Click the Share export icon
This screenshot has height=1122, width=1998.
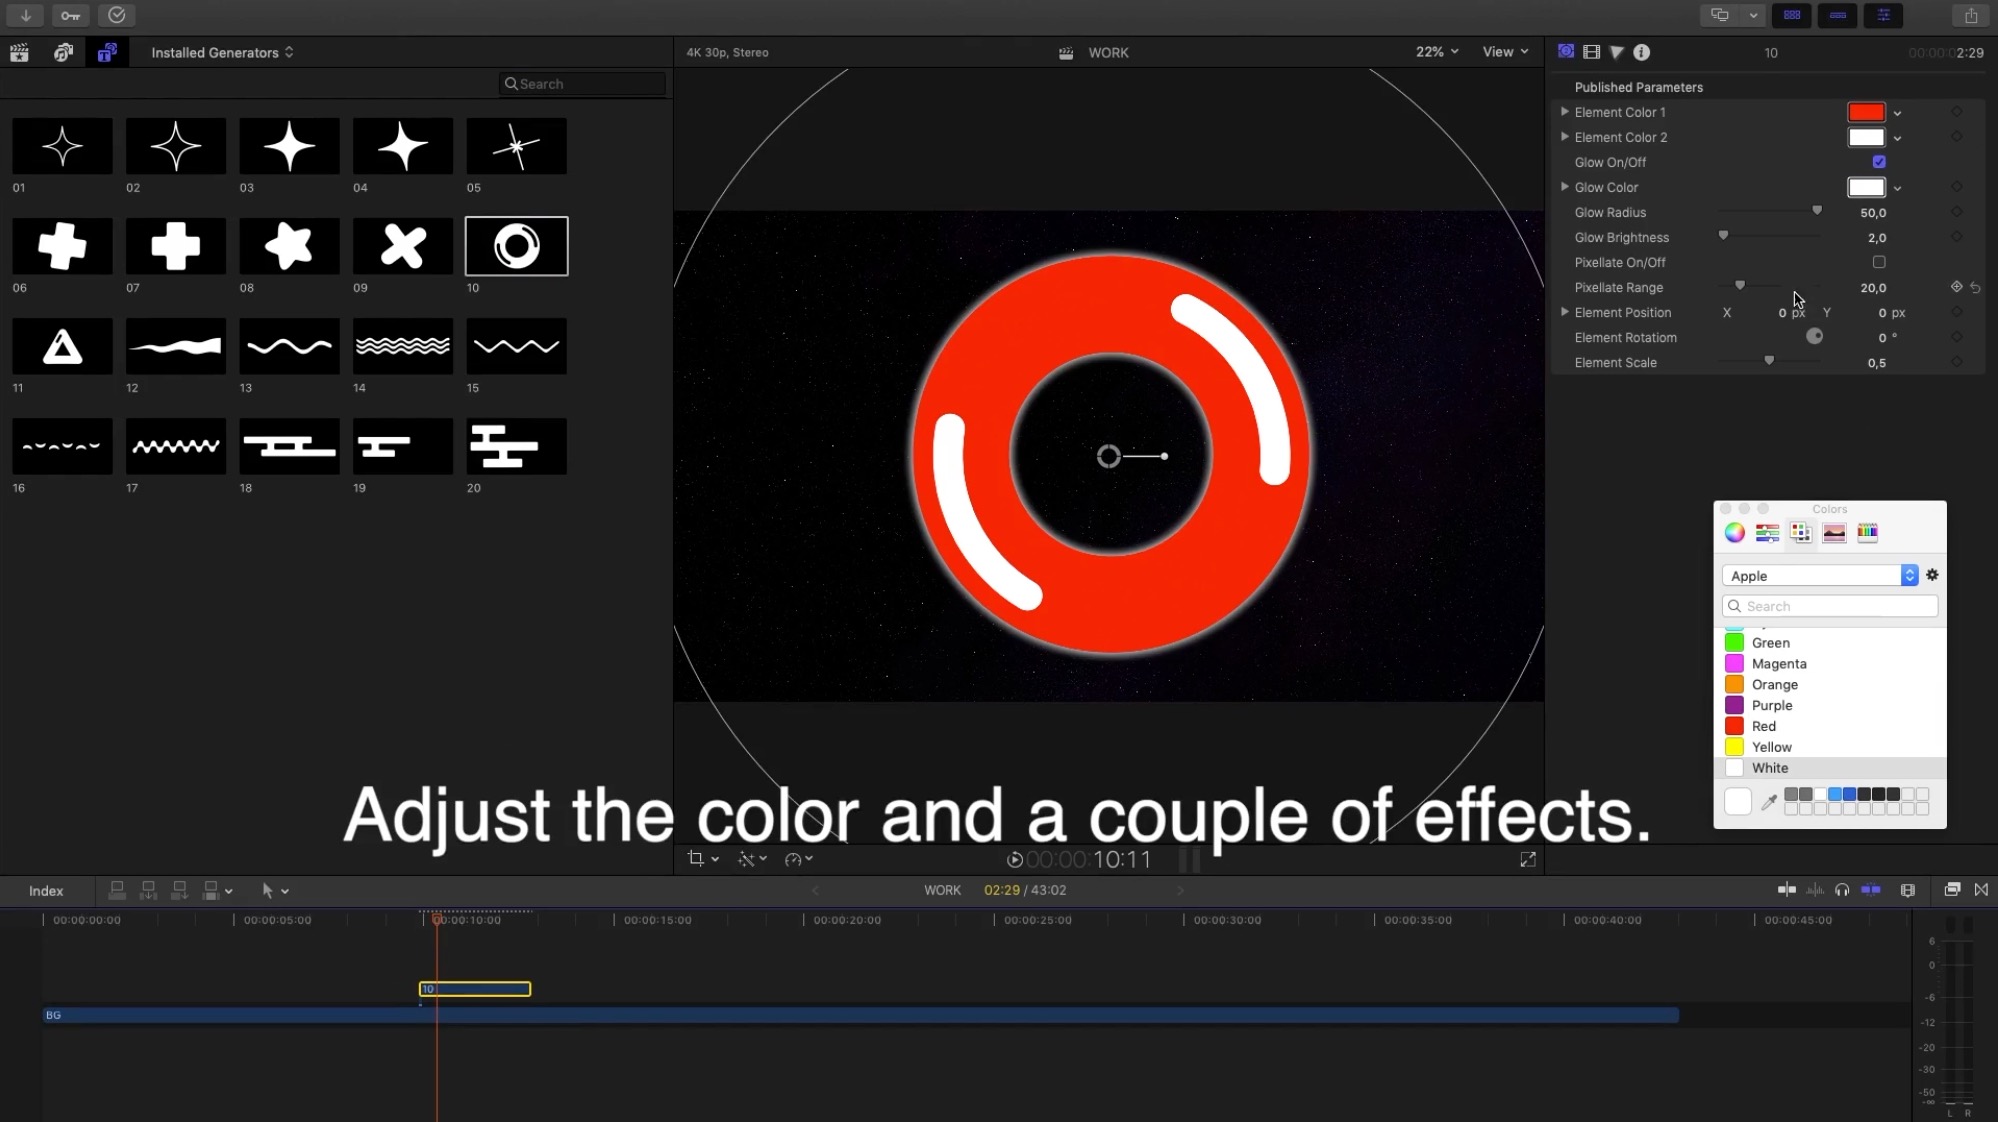tap(1970, 15)
